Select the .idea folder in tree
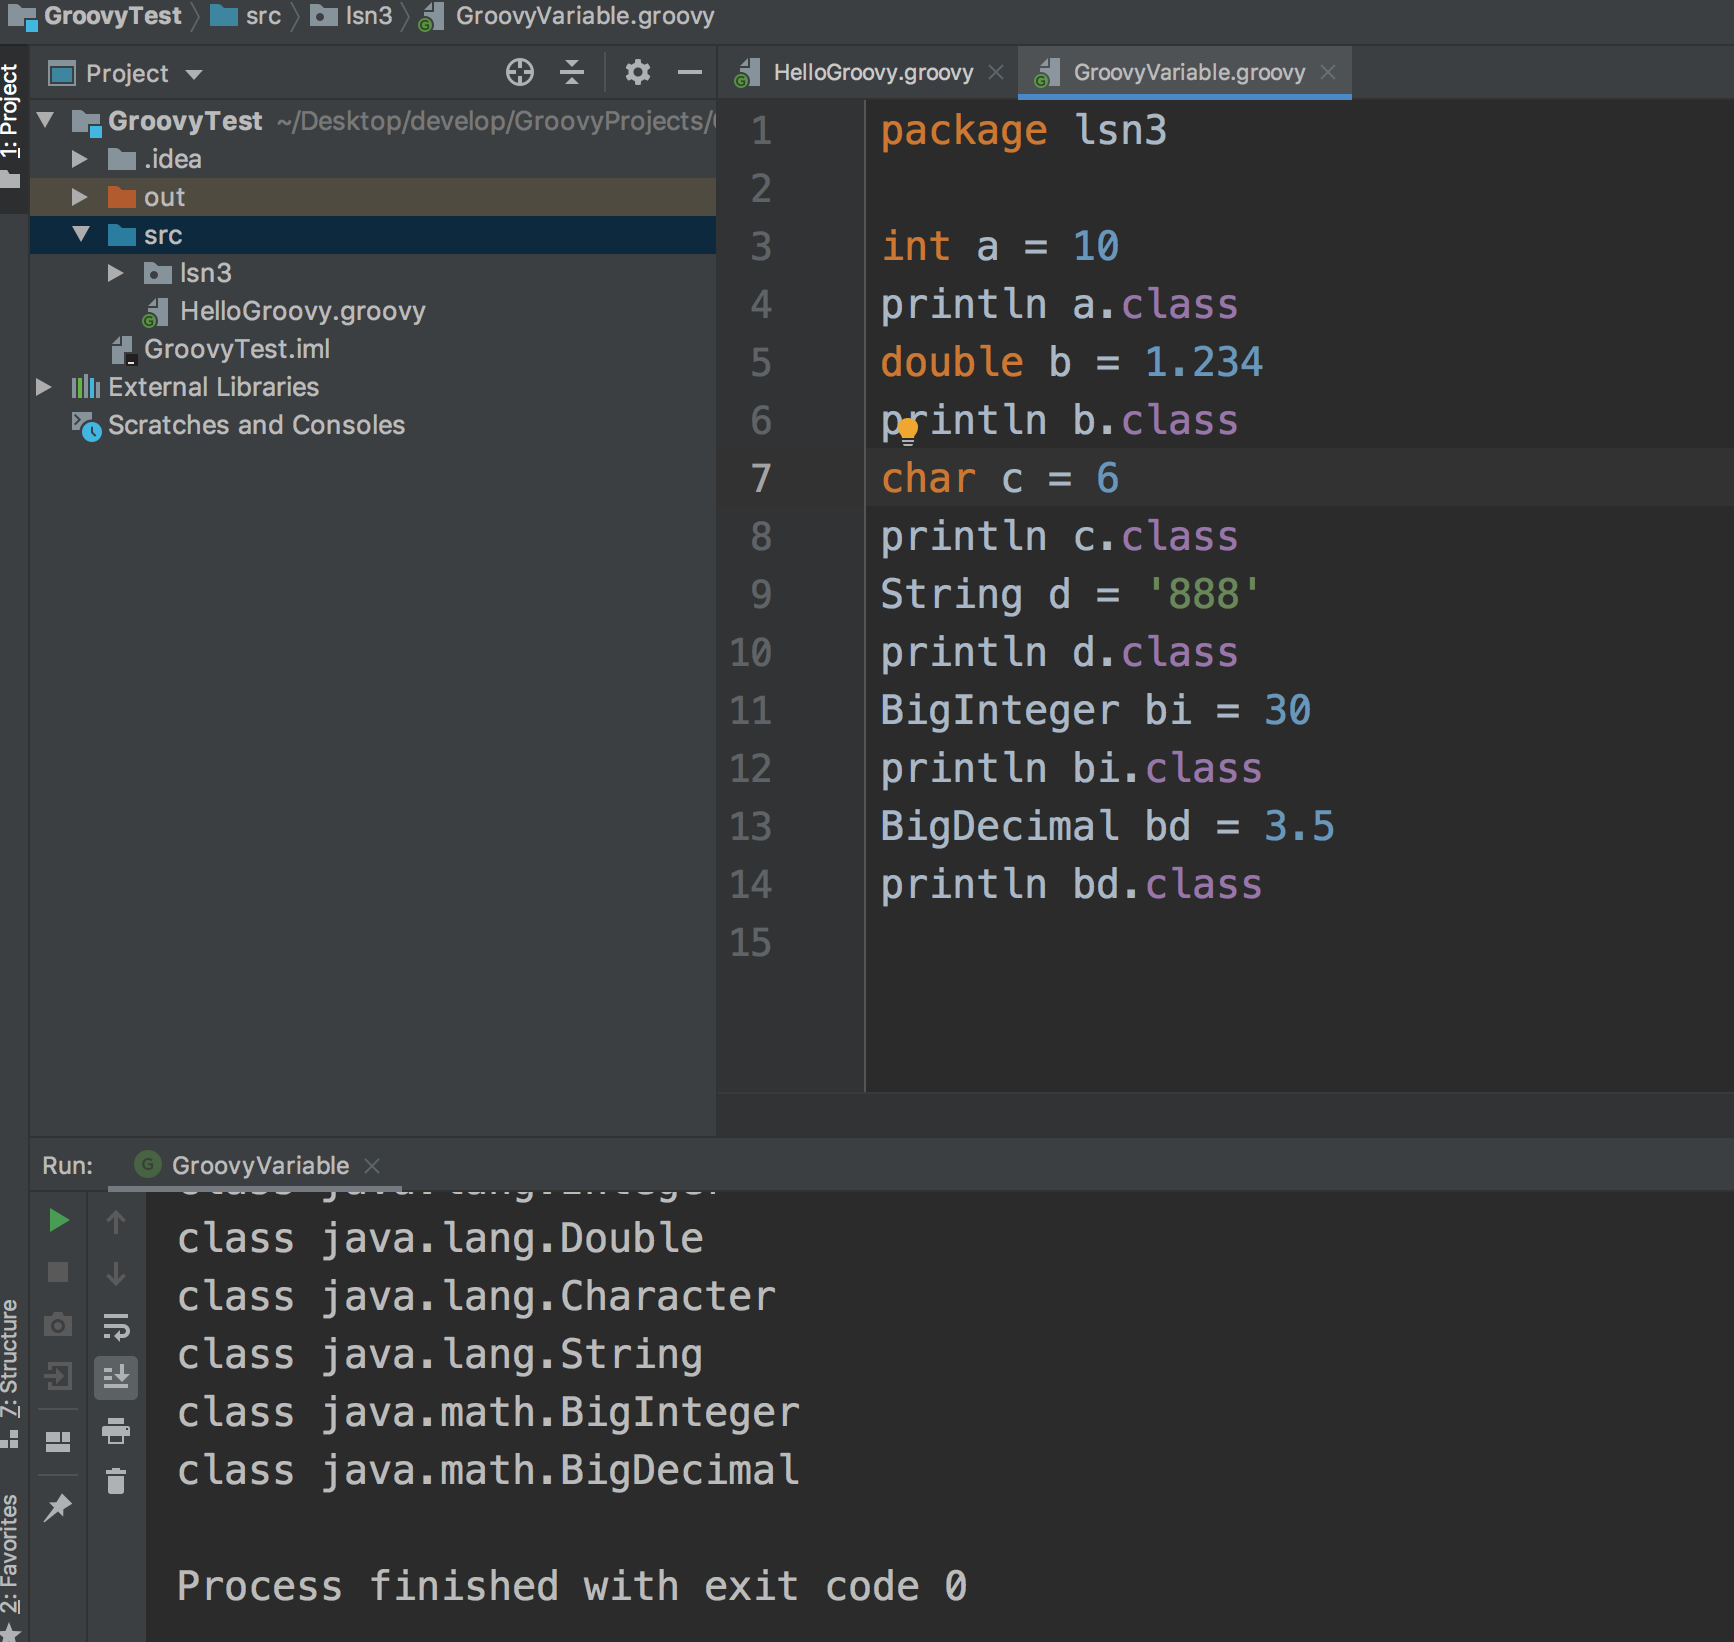This screenshot has width=1734, height=1642. click(x=172, y=159)
